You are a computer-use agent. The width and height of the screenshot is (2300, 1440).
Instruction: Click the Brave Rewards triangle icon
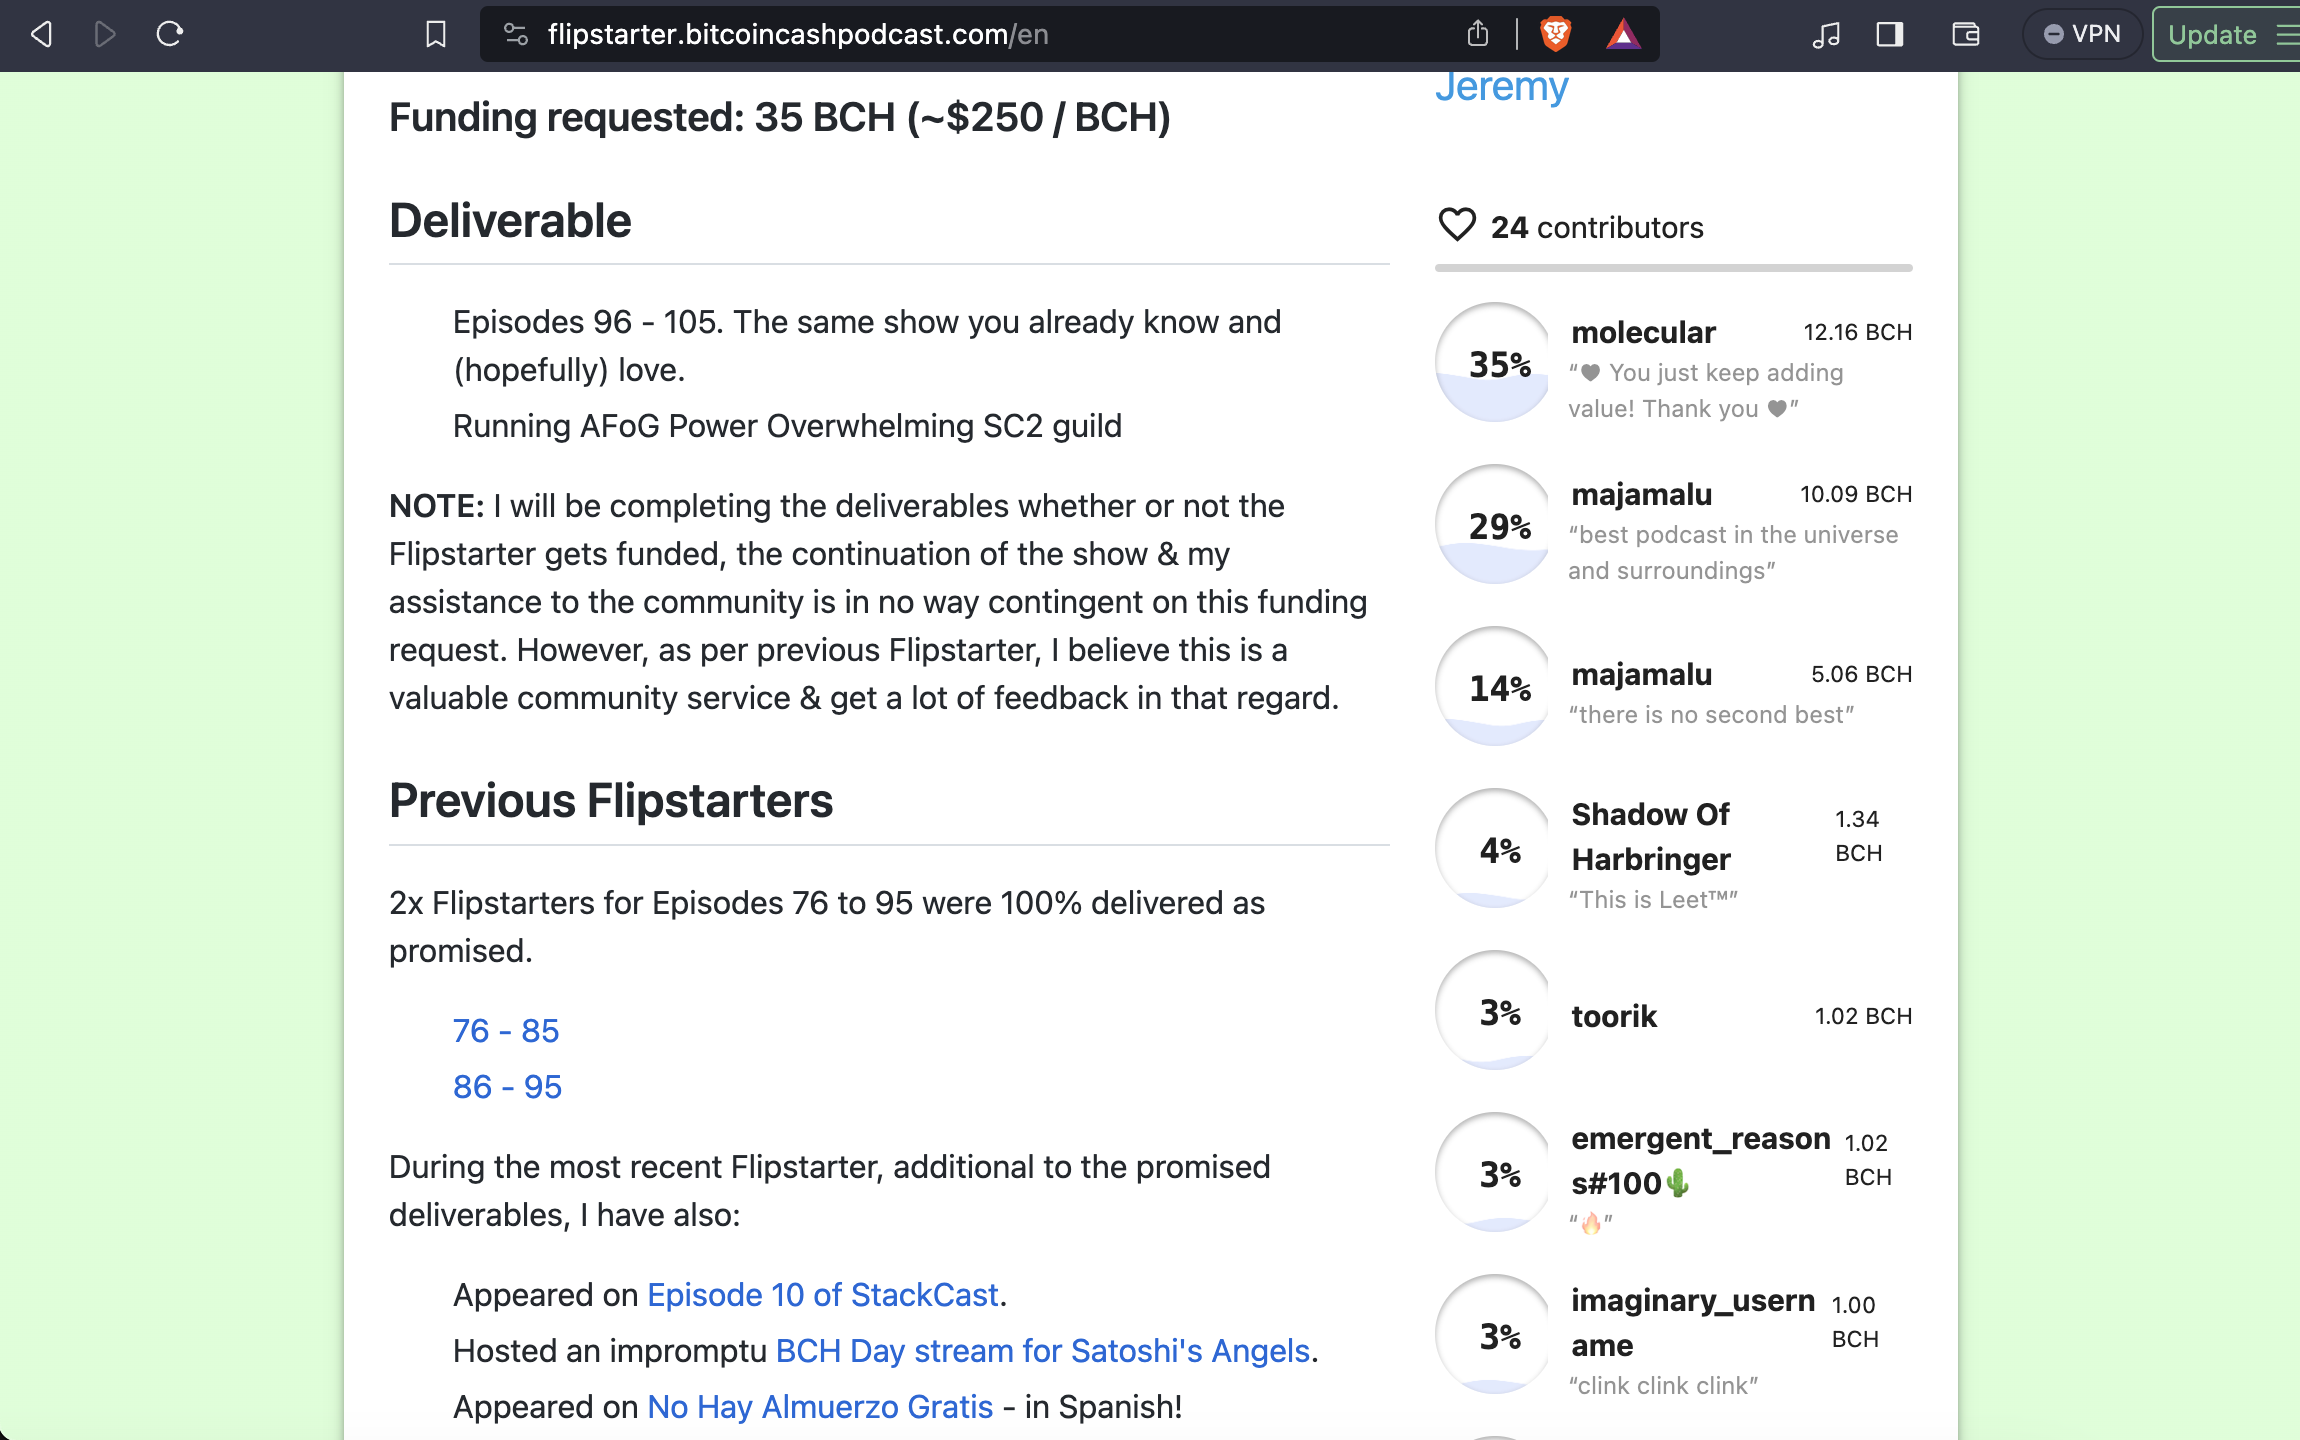pos(1622,35)
